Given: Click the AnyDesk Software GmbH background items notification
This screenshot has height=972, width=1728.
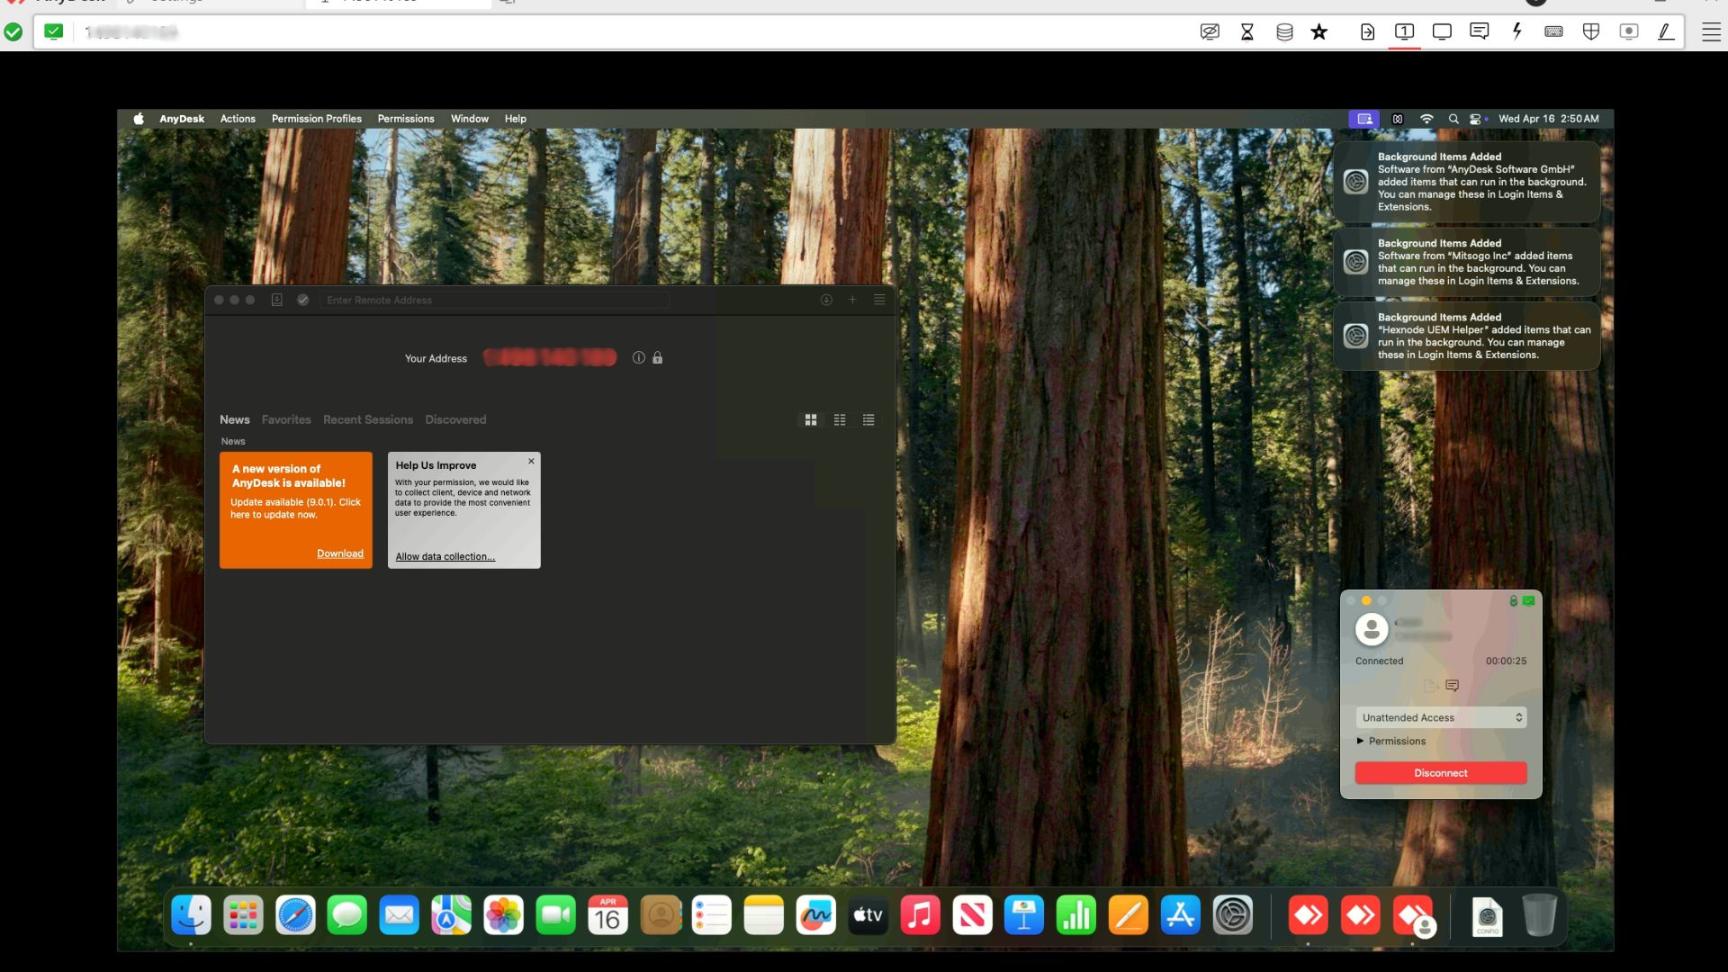Looking at the screenshot, I should pos(1467,182).
